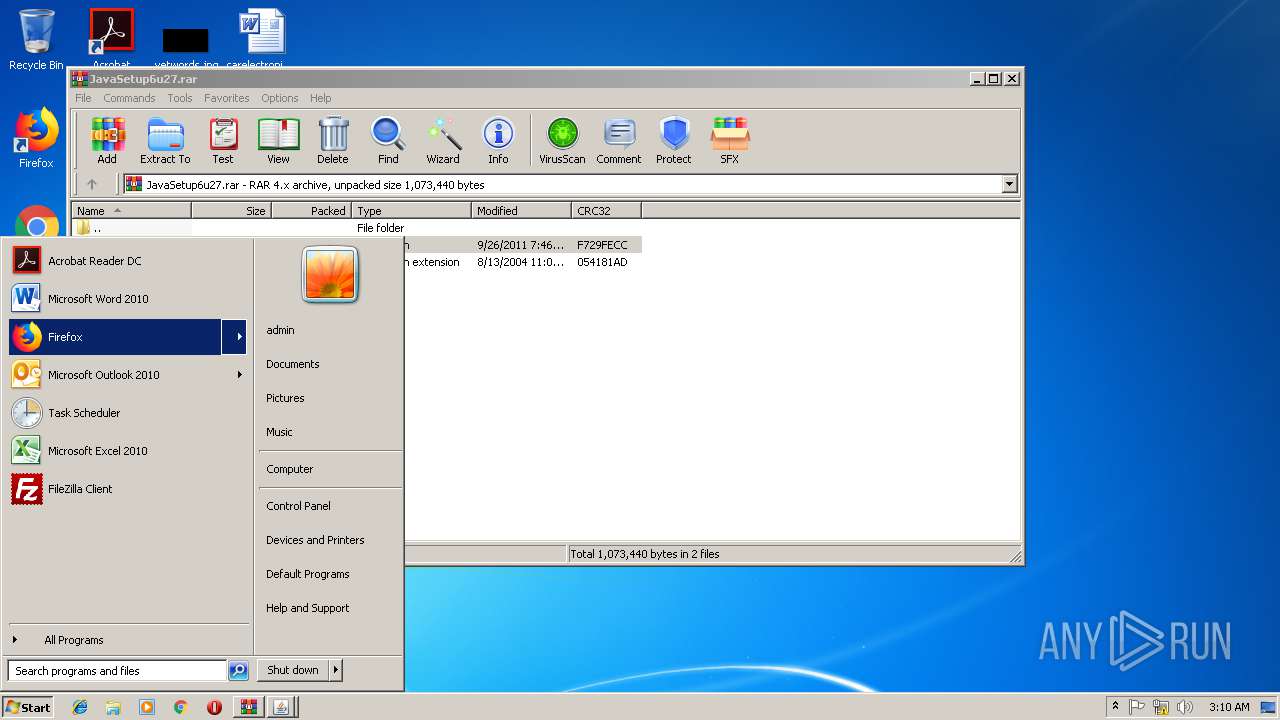Open Computer from the Start menu

click(x=289, y=469)
